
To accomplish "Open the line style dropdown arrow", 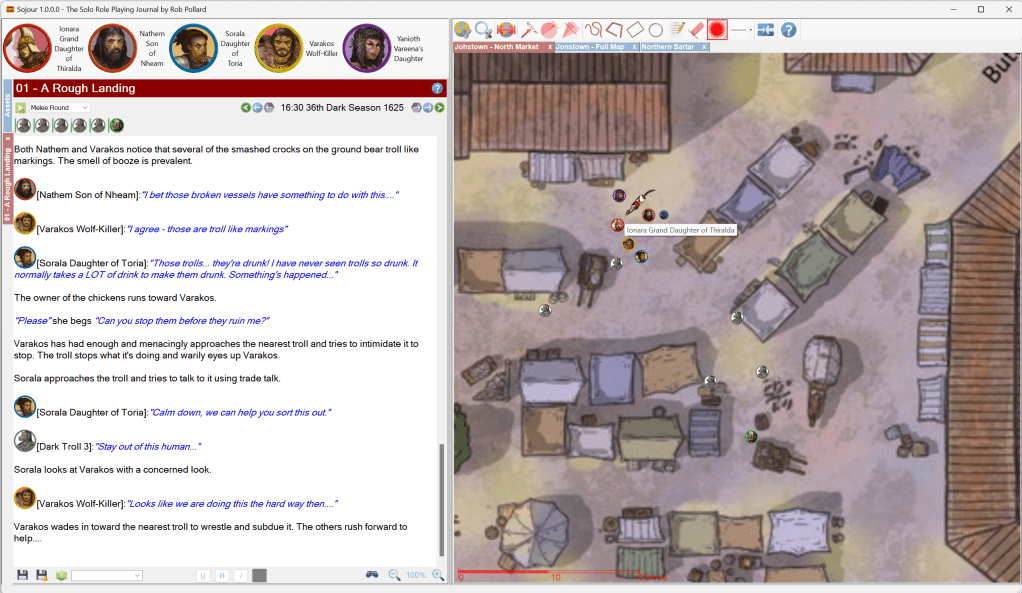I will tap(750, 30).
